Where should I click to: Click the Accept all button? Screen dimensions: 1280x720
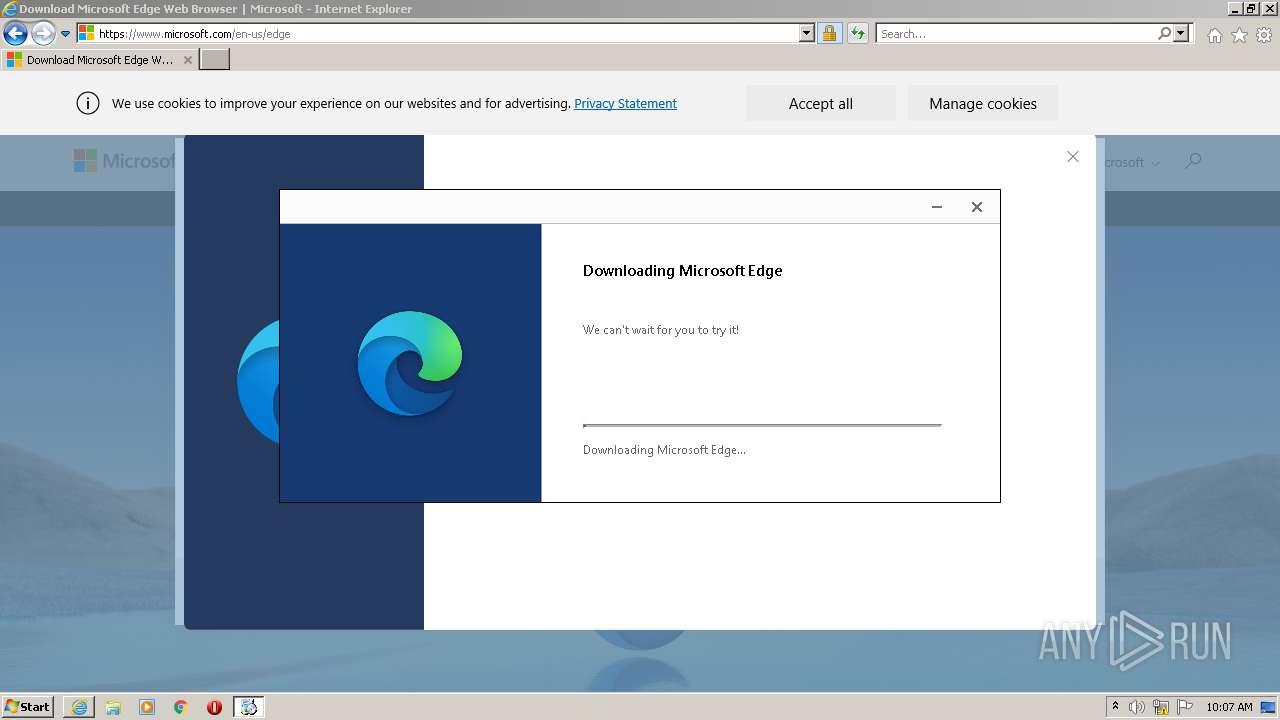pos(821,103)
